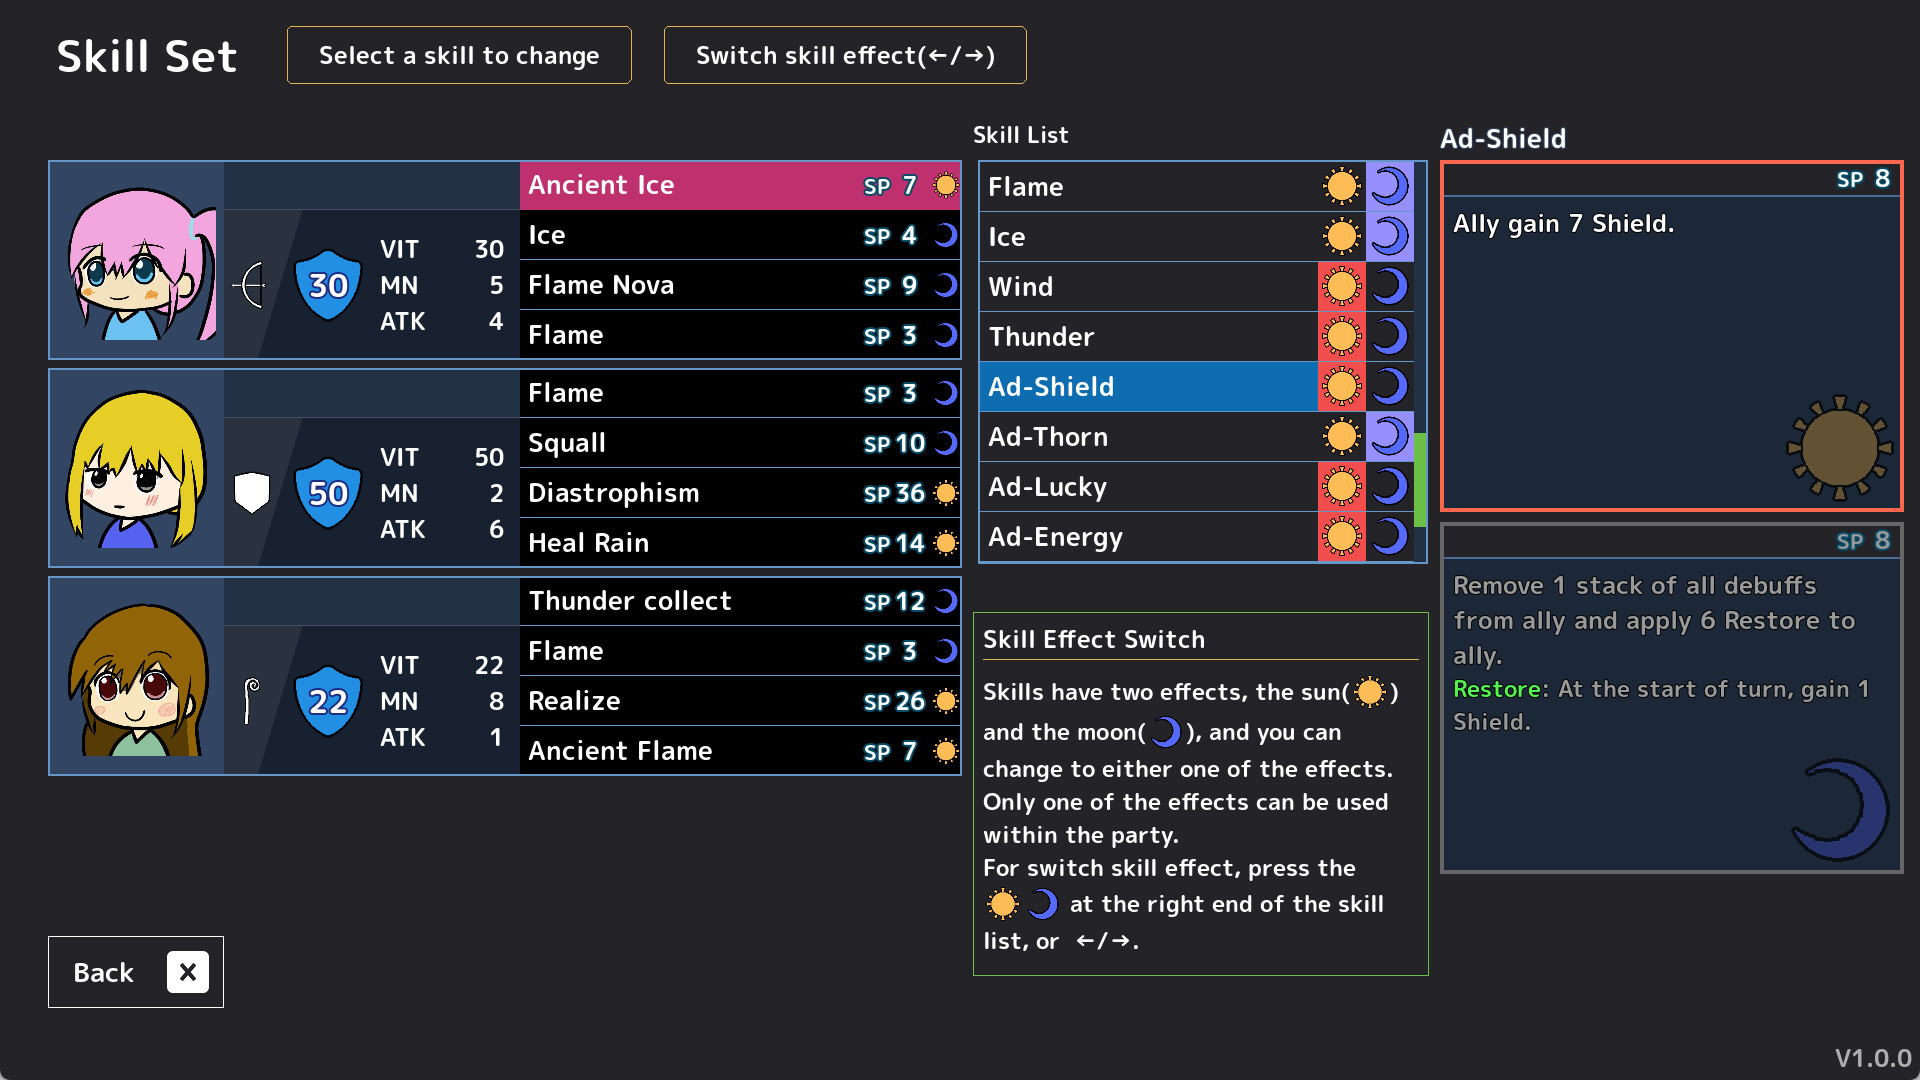1920x1080 pixels.
Task: Click the sun icon inside Skill Effect Switch text
Action: pyautogui.click(x=1370, y=693)
